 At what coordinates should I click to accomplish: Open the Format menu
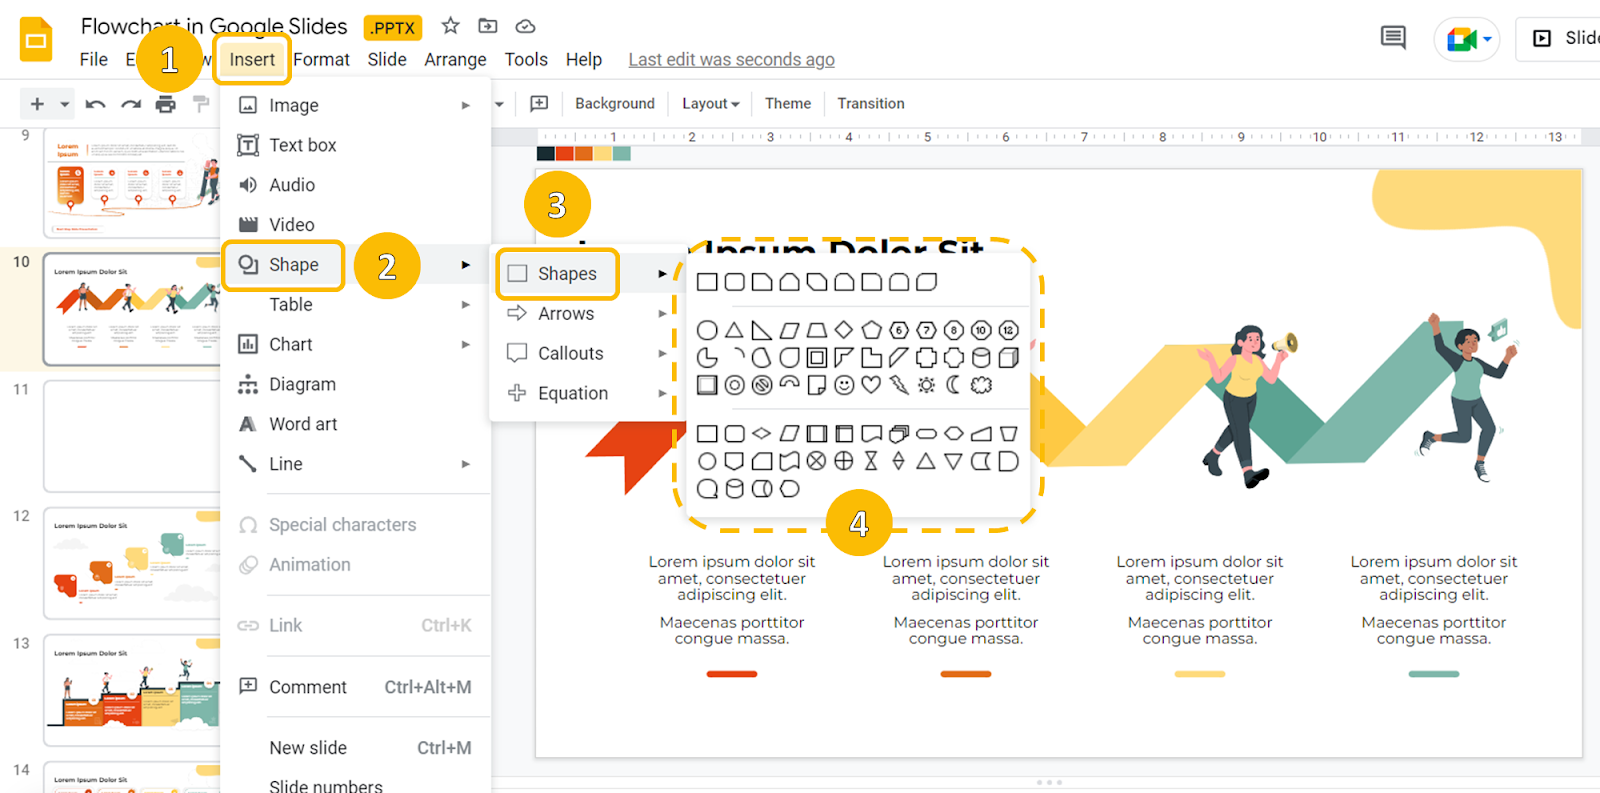[321, 59]
